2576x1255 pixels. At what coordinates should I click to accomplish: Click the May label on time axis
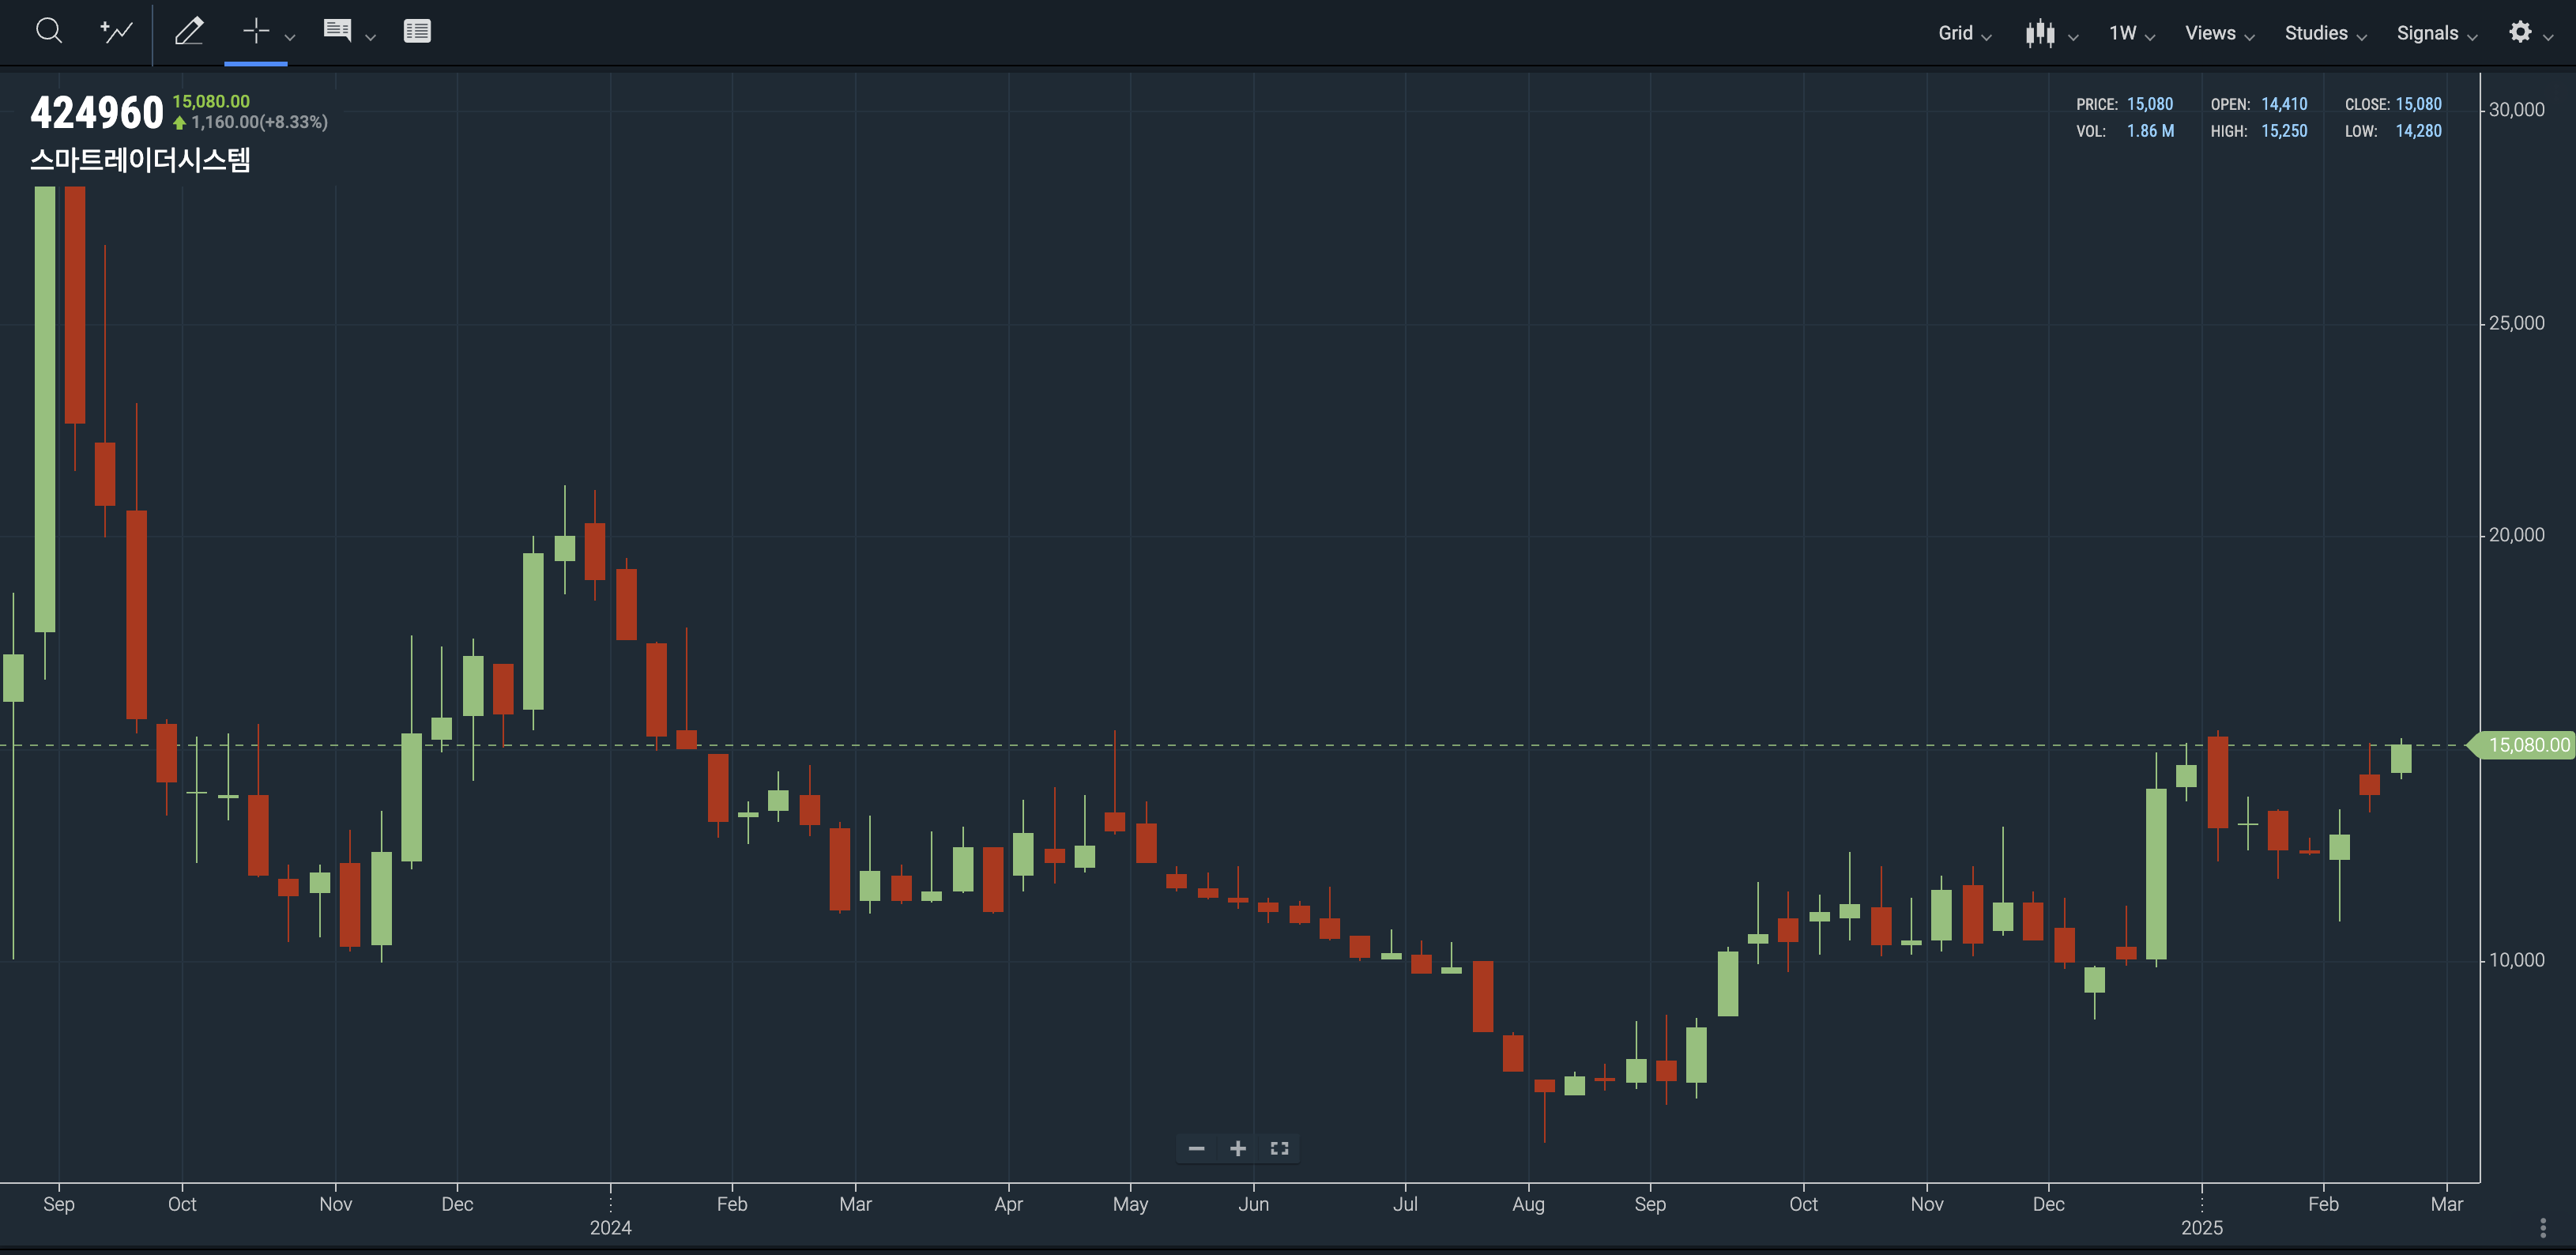pyautogui.click(x=1130, y=1204)
